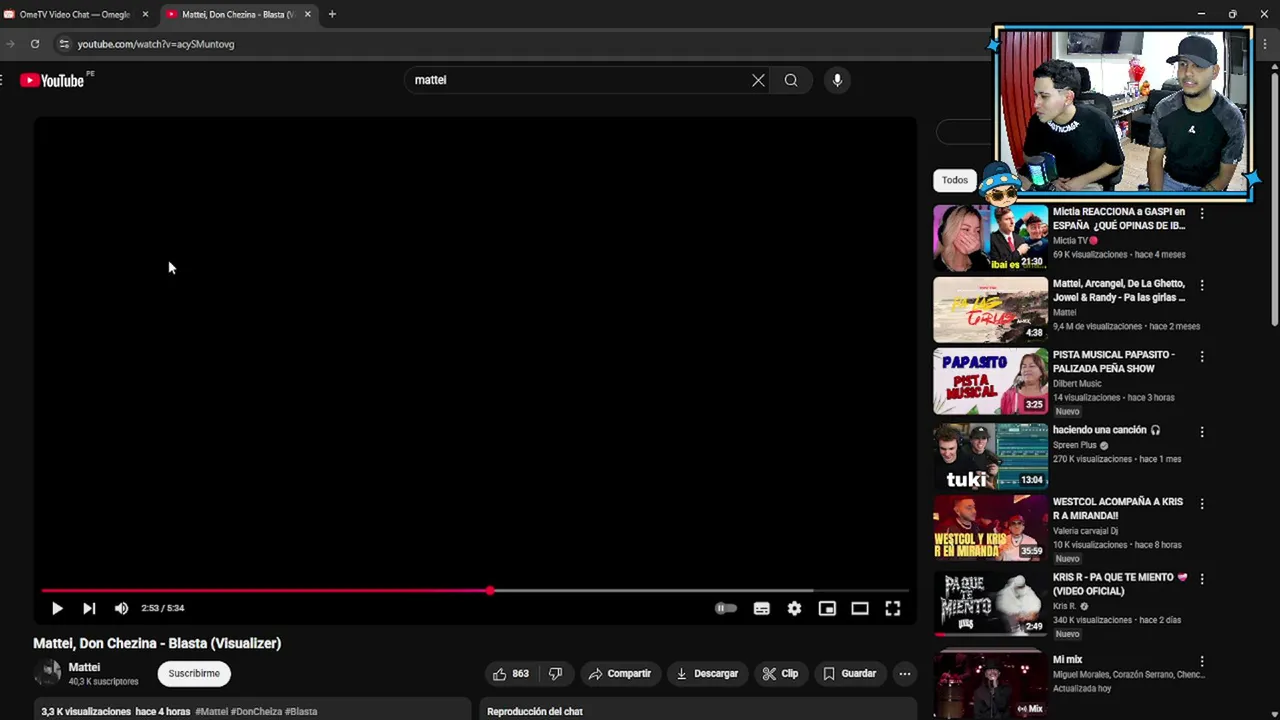
Task: Mute the video volume
Action: (x=121, y=608)
